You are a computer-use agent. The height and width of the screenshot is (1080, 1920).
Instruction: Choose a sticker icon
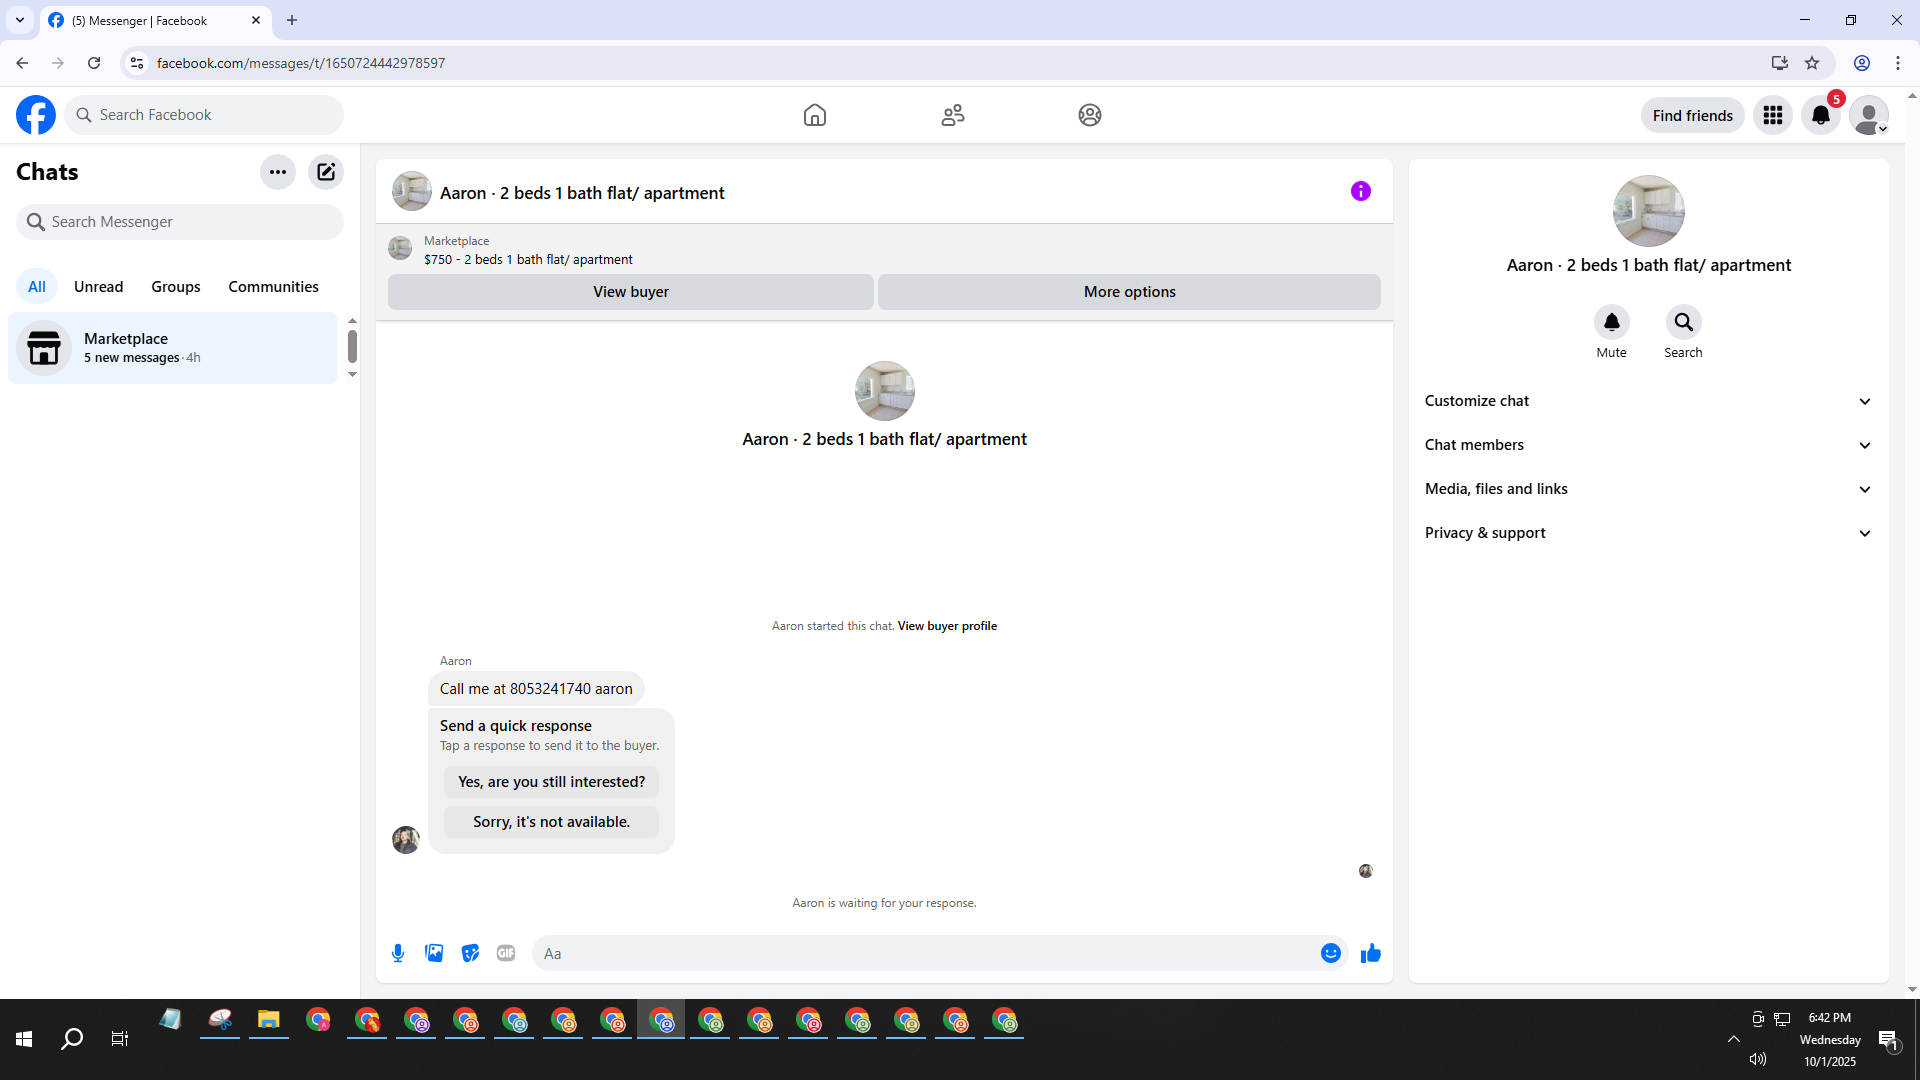pos(470,953)
